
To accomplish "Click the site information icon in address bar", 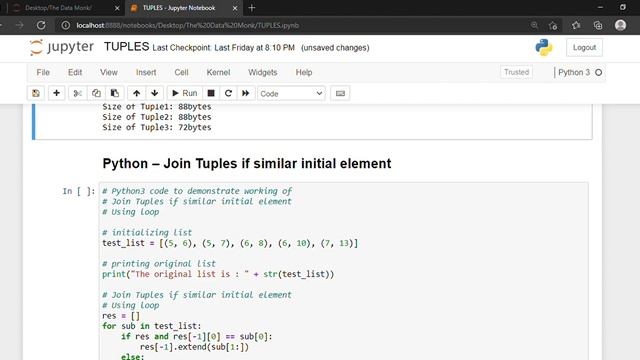I will tap(65, 25).
